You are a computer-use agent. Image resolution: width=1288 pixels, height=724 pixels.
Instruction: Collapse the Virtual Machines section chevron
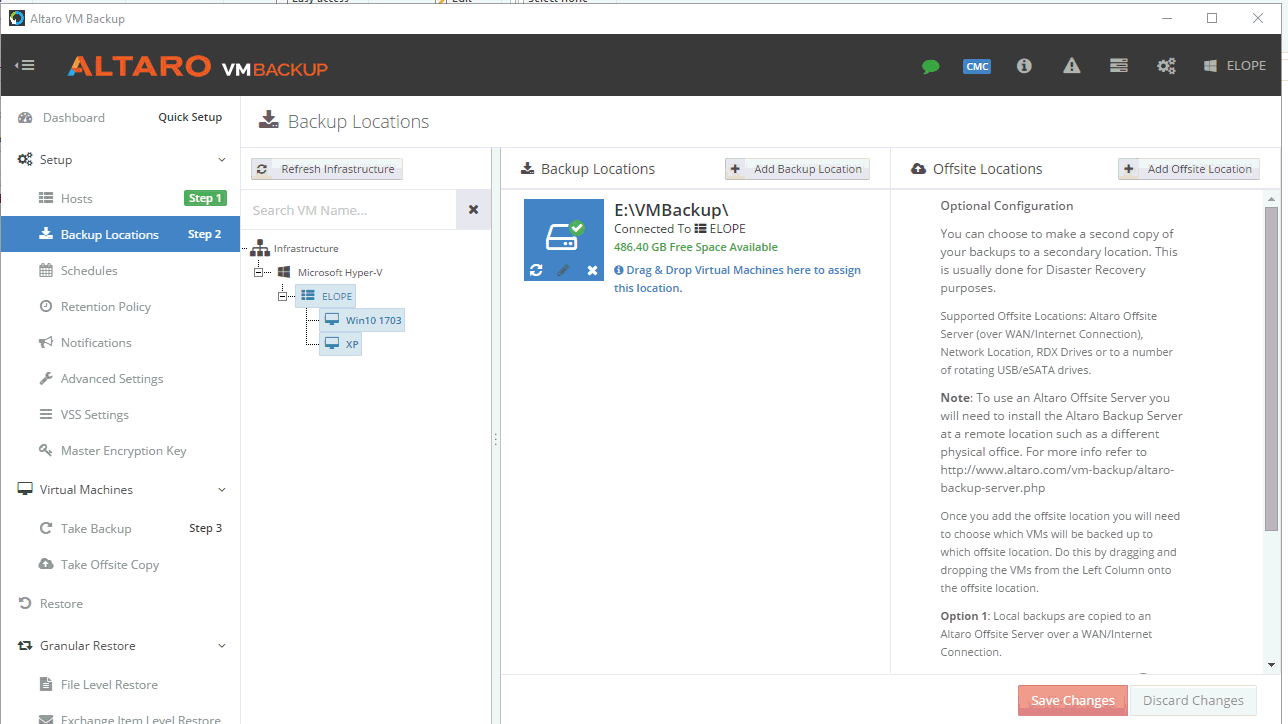tap(222, 490)
